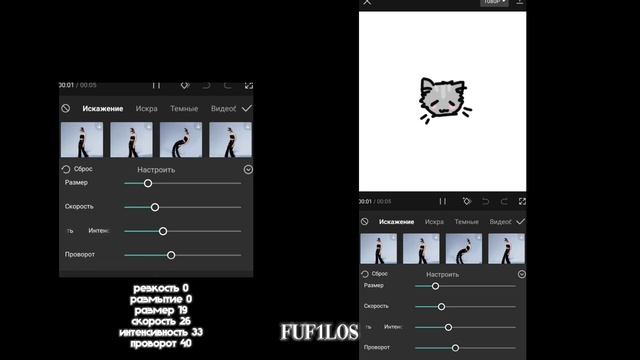Open Искажение tab in right phone
Image resolution: width=640 pixels, height=360 pixels.
396,222
